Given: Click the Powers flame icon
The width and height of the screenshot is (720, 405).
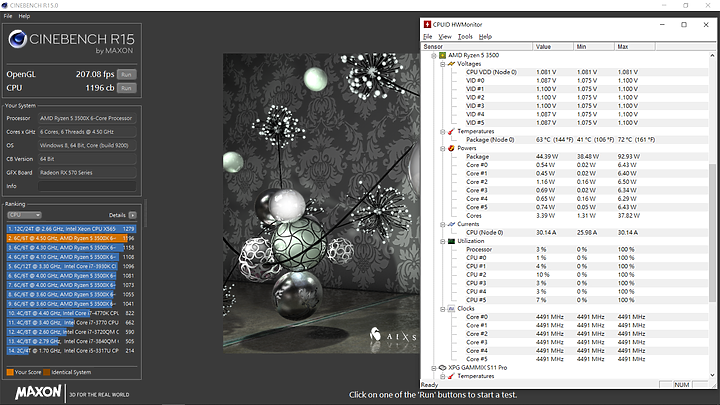Looking at the screenshot, I should pyautogui.click(x=451, y=148).
